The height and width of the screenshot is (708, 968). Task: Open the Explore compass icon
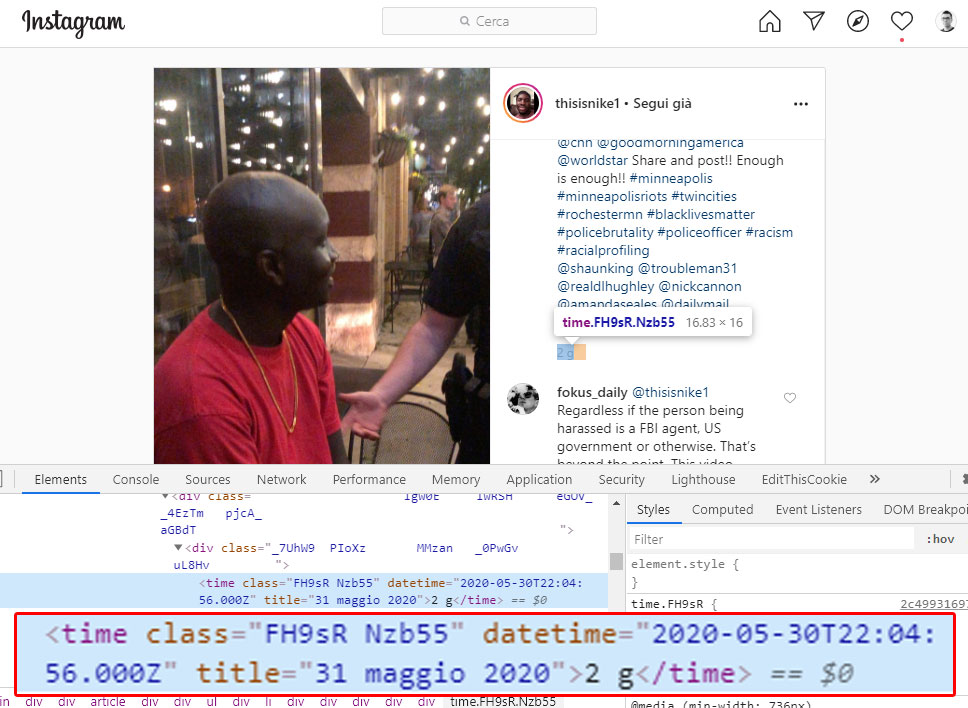pos(857,22)
